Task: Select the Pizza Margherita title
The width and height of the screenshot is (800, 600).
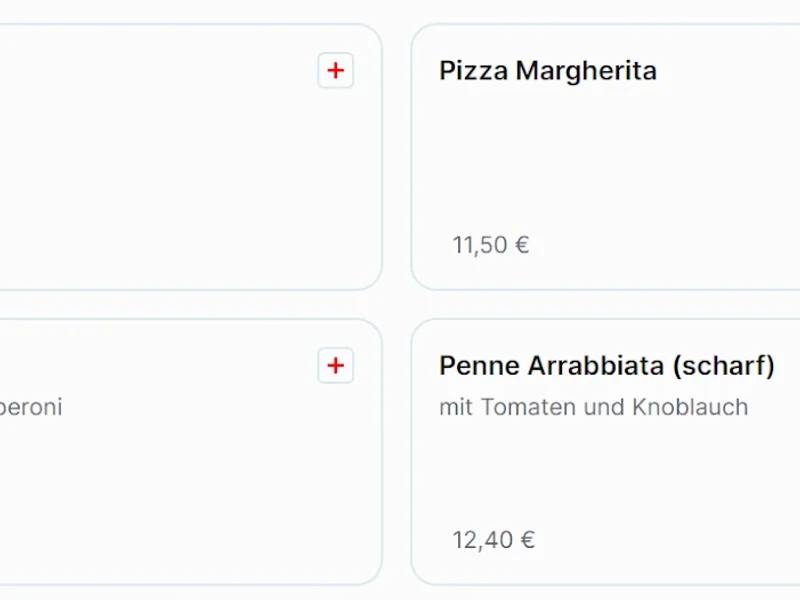Action: coord(547,70)
